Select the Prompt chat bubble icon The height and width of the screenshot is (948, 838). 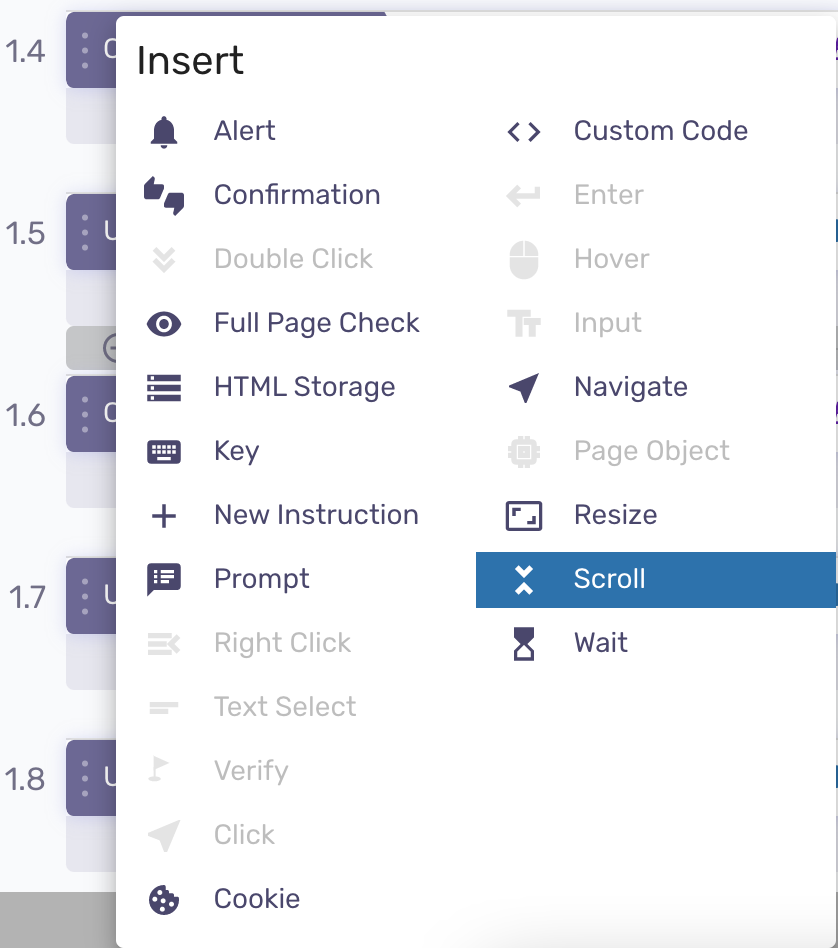(x=164, y=579)
